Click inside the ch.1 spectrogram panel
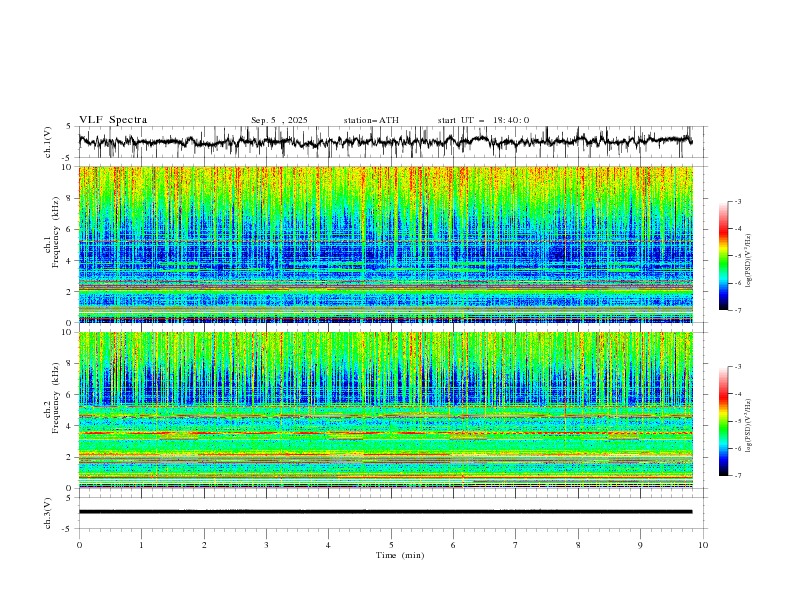The image size is (792, 612). click(385, 244)
